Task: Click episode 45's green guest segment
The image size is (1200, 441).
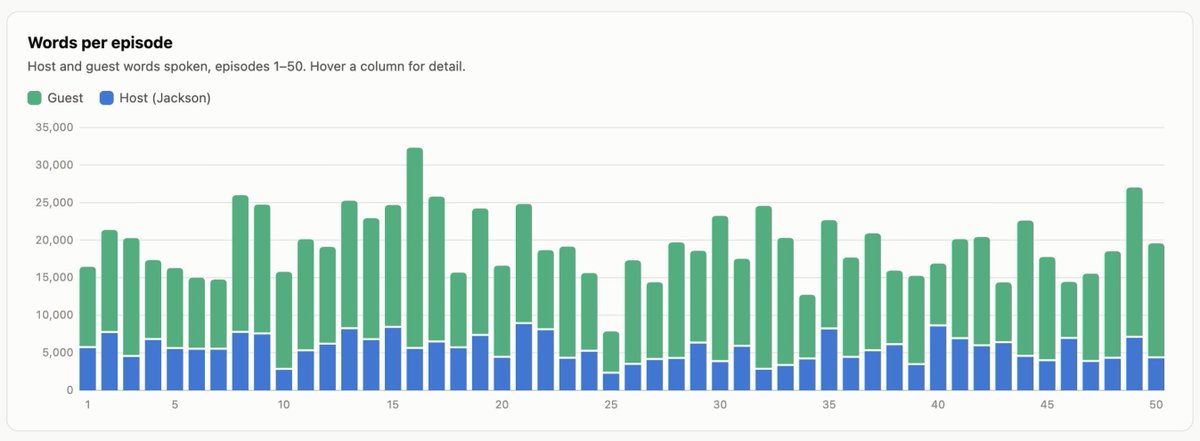Action: 1047,309
